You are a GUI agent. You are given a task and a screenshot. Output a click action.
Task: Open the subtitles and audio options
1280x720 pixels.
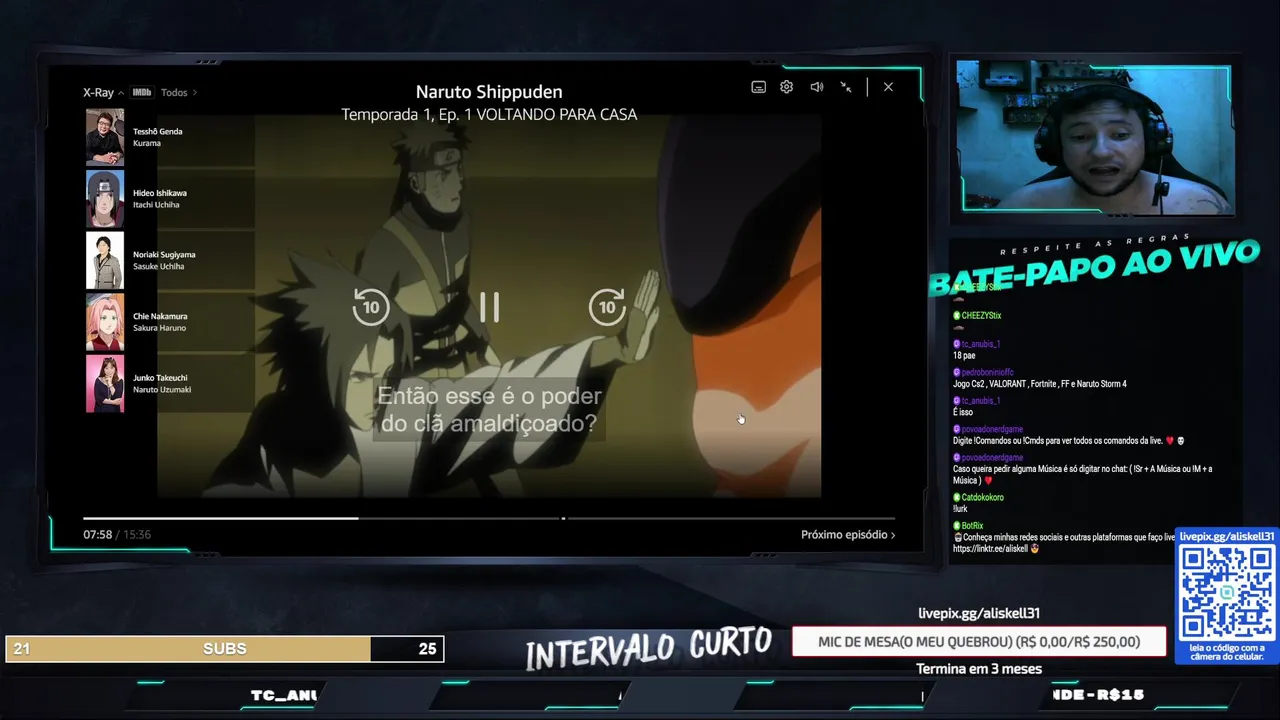point(758,87)
